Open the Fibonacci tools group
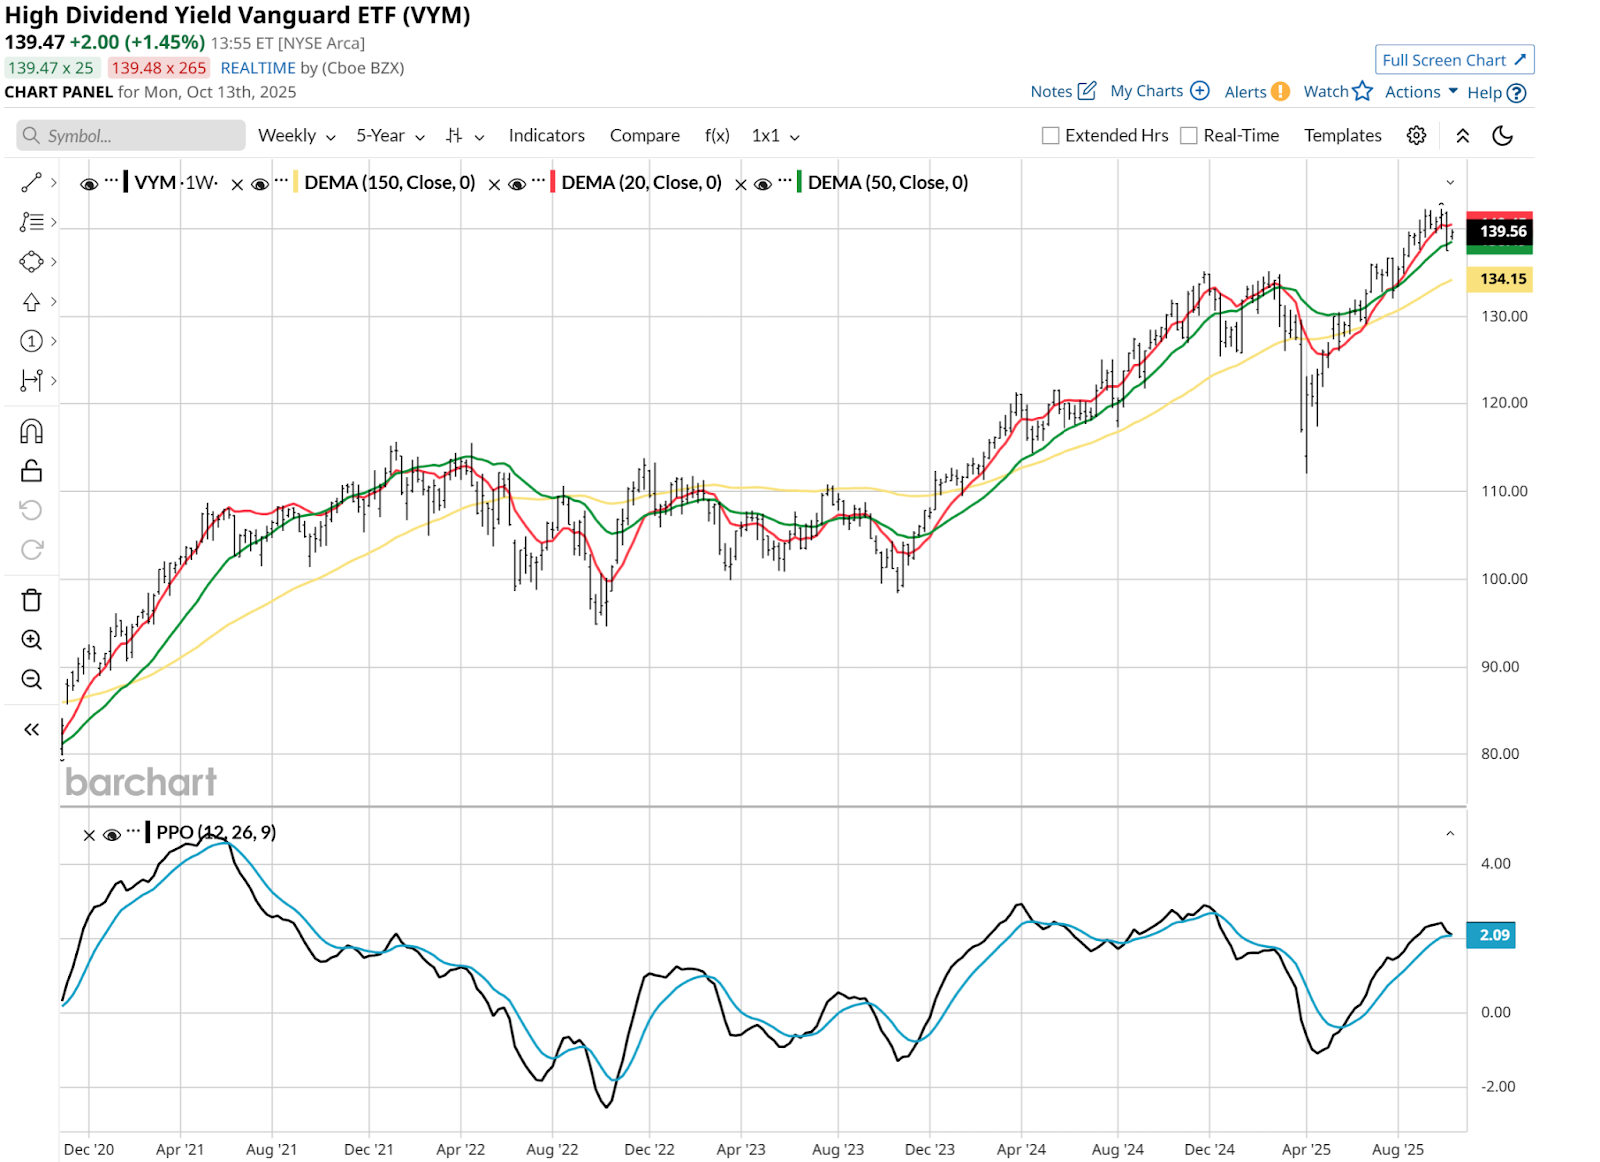Image resolution: width=1600 pixels, height=1162 pixels. (x=31, y=222)
